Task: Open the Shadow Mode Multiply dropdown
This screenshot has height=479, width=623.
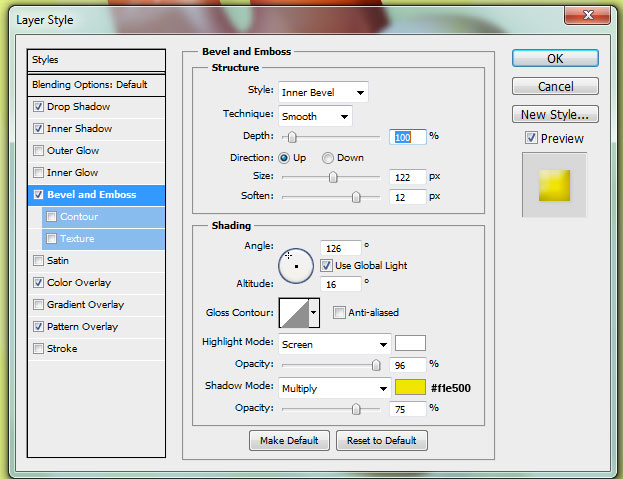Action: pos(334,388)
